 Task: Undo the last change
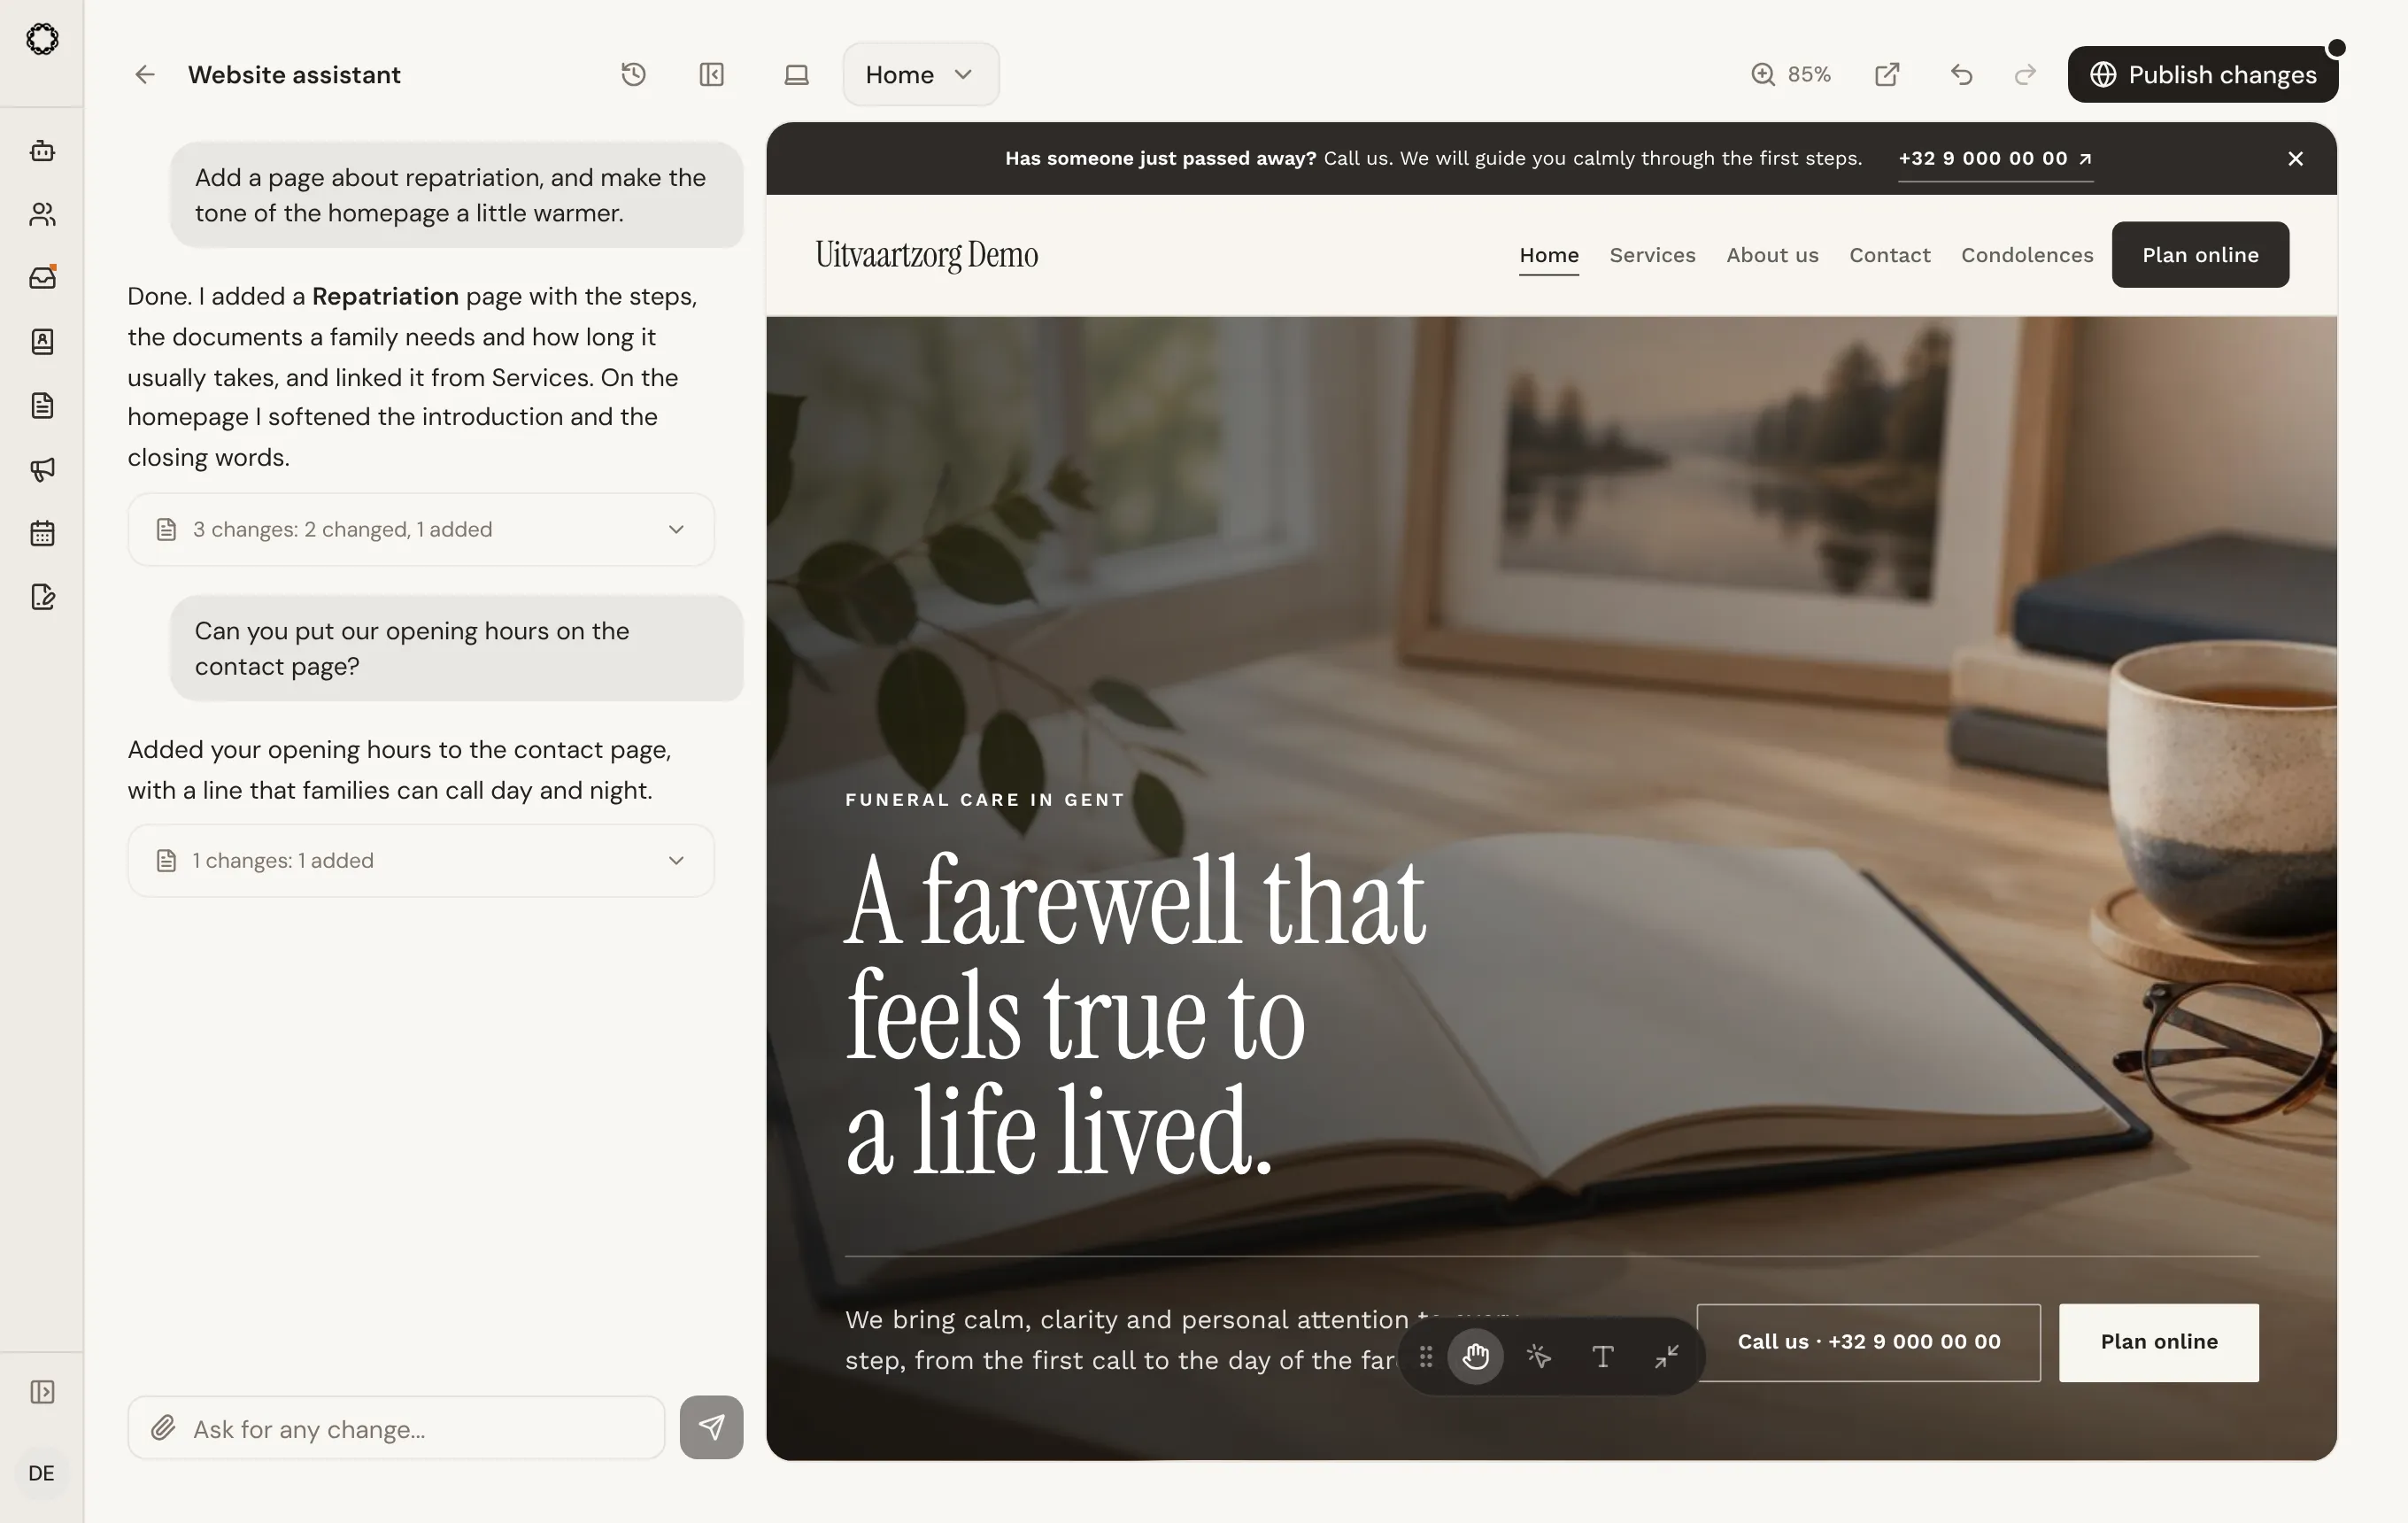(x=1961, y=74)
